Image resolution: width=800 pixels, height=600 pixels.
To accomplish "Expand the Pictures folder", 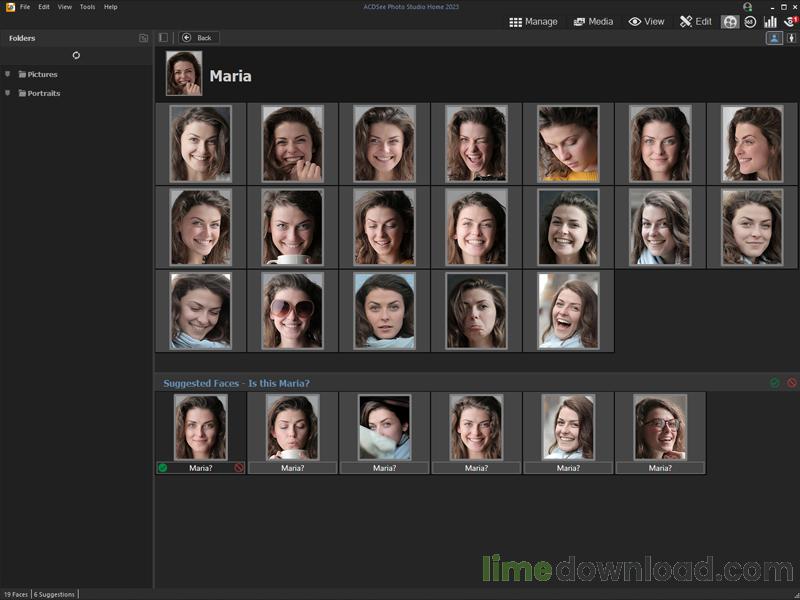I will pos(8,74).
